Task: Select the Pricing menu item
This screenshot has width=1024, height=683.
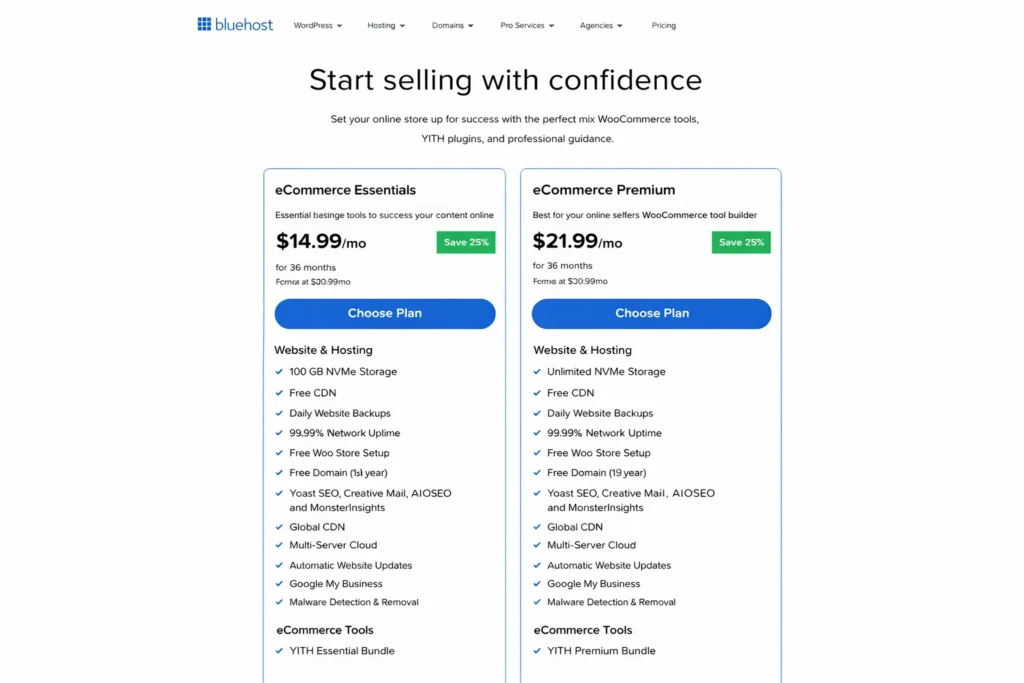Action: [663, 25]
